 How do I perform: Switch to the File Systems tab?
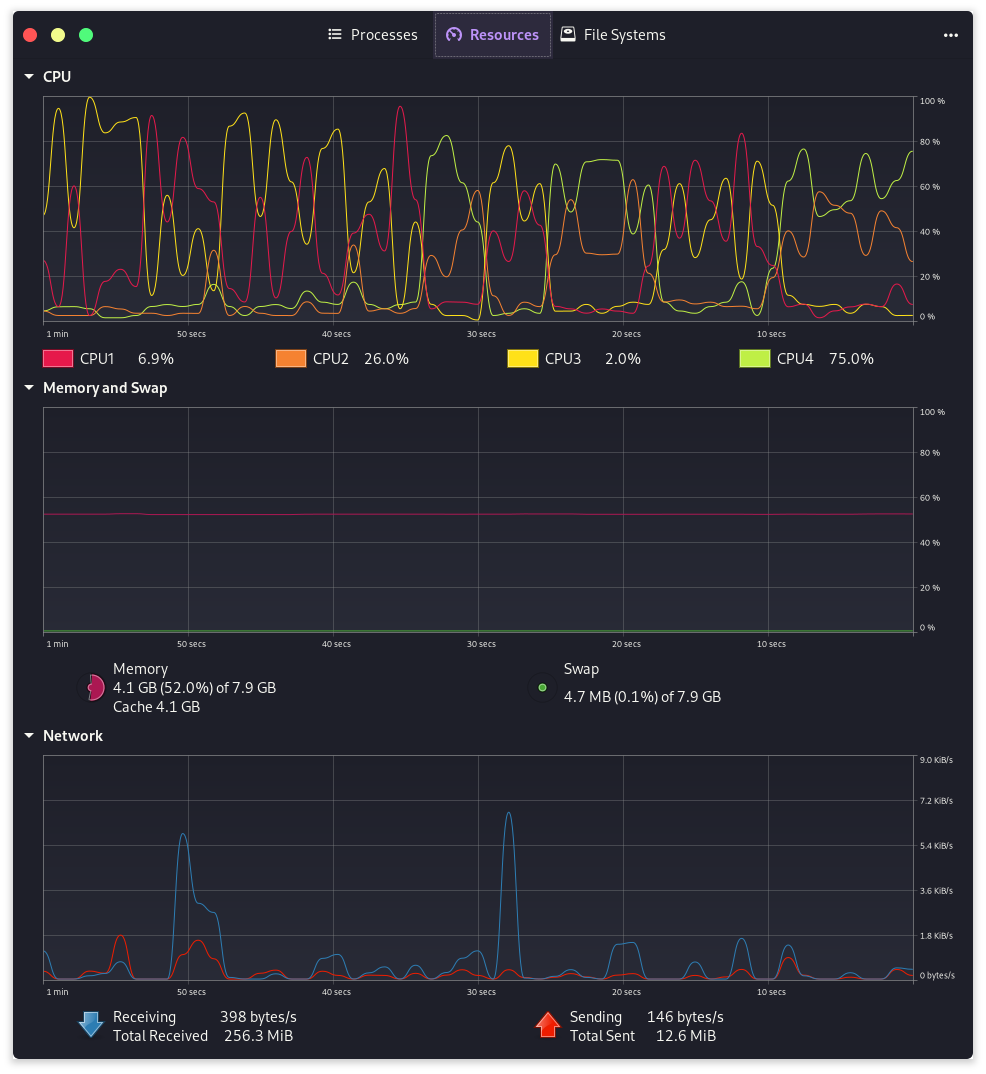[x=613, y=34]
